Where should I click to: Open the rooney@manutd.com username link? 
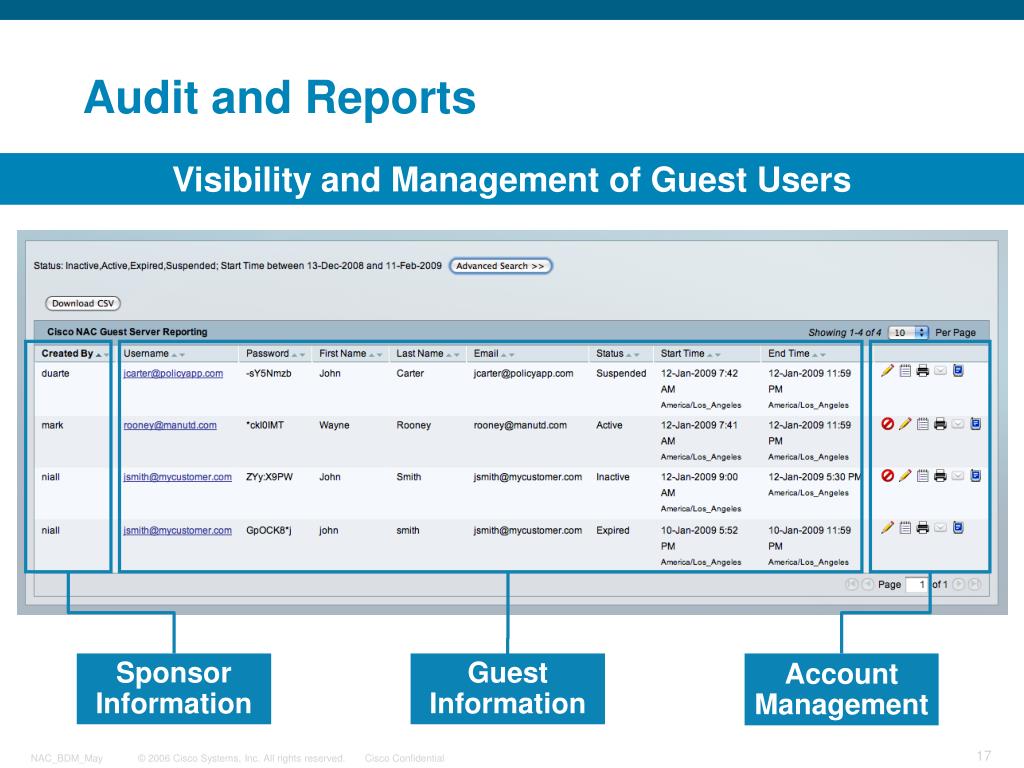170,425
